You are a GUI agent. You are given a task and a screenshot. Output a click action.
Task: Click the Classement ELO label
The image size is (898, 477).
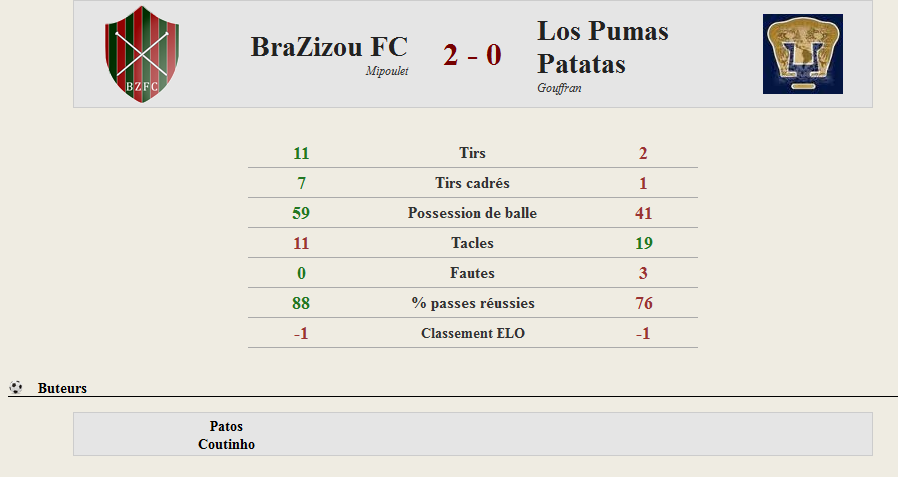(x=473, y=333)
